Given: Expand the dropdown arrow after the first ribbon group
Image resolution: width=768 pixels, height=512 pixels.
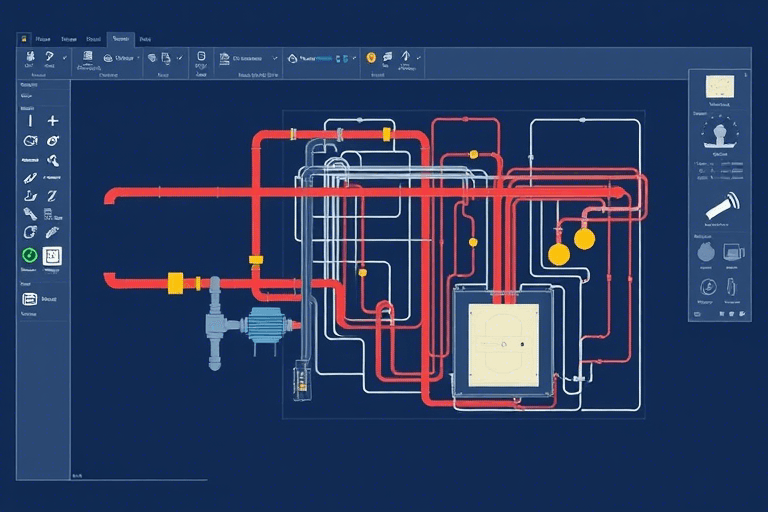Looking at the screenshot, I should pyautogui.click(x=66, y=59).
